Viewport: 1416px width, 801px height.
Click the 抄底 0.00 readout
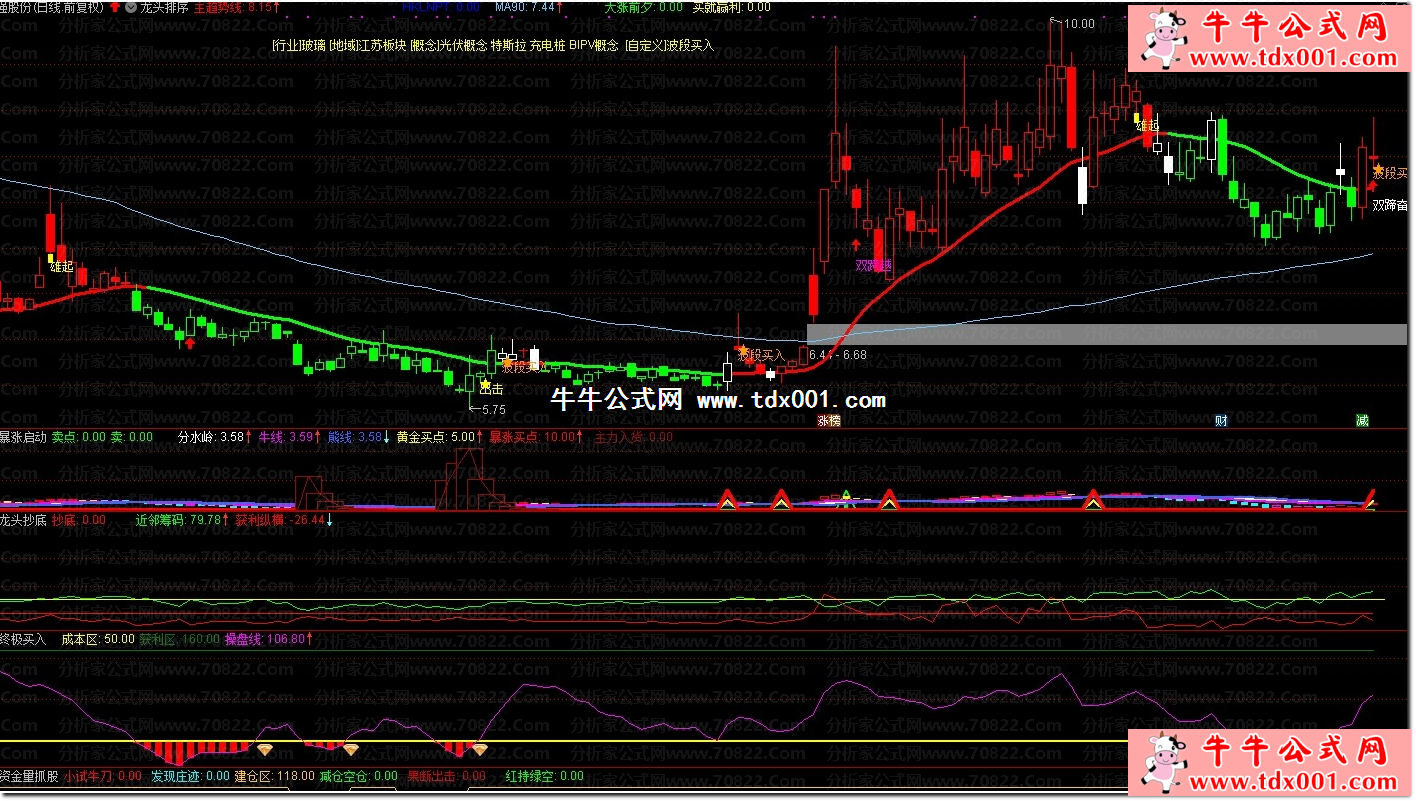(x=79, y=520)
